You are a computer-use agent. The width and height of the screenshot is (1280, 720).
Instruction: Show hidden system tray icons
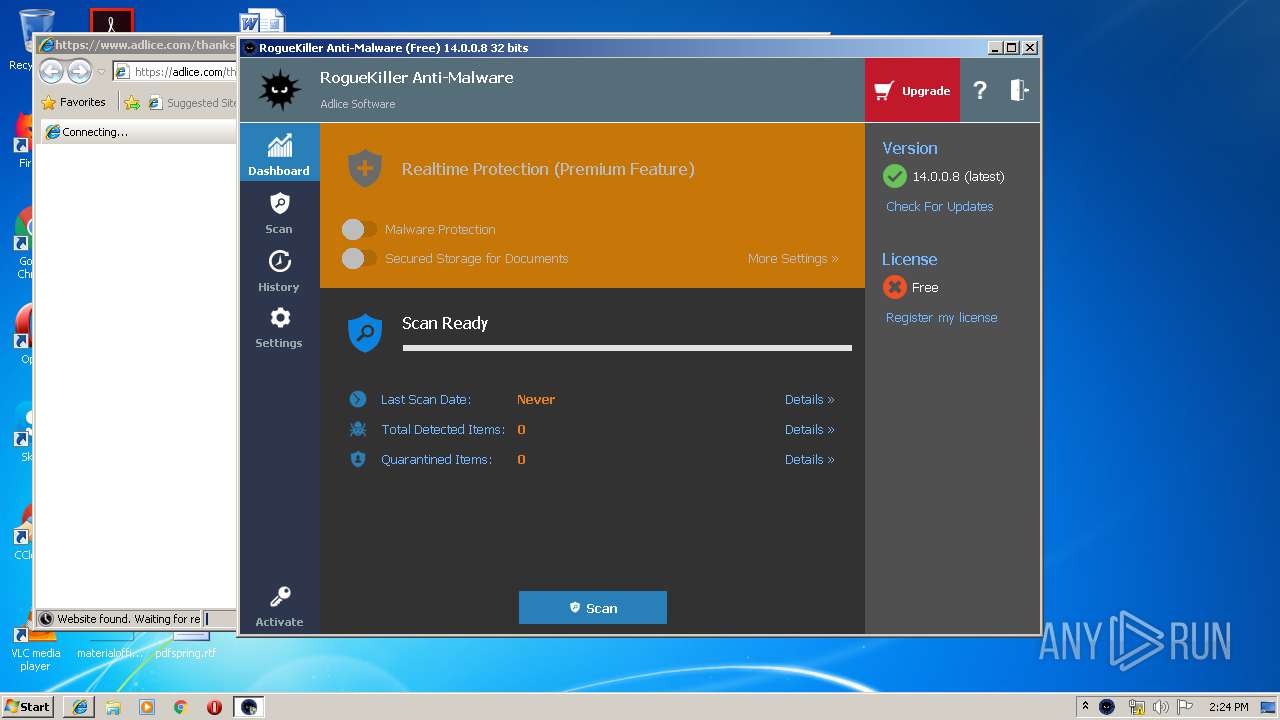(1085, 706)
